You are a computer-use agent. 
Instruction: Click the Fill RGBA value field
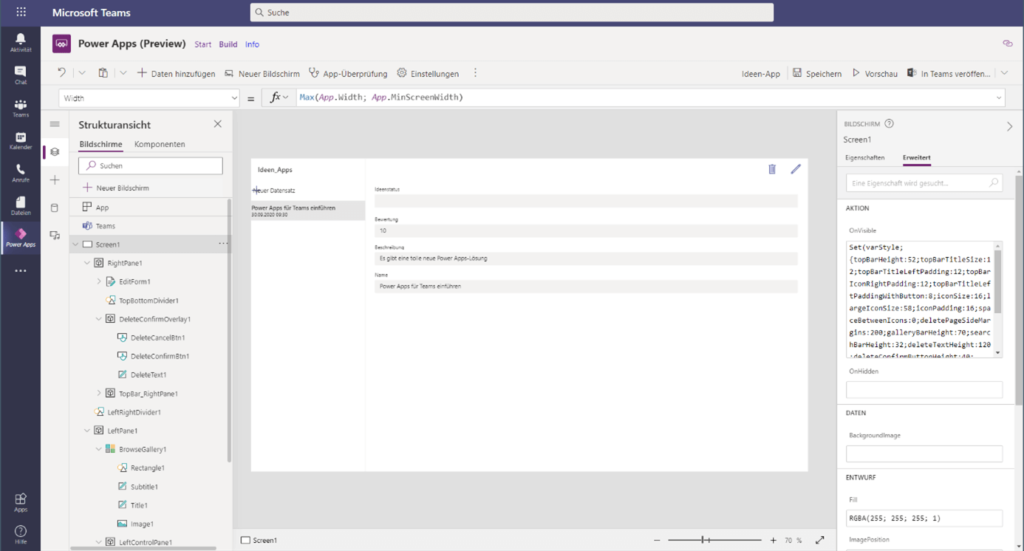[923, 518]
